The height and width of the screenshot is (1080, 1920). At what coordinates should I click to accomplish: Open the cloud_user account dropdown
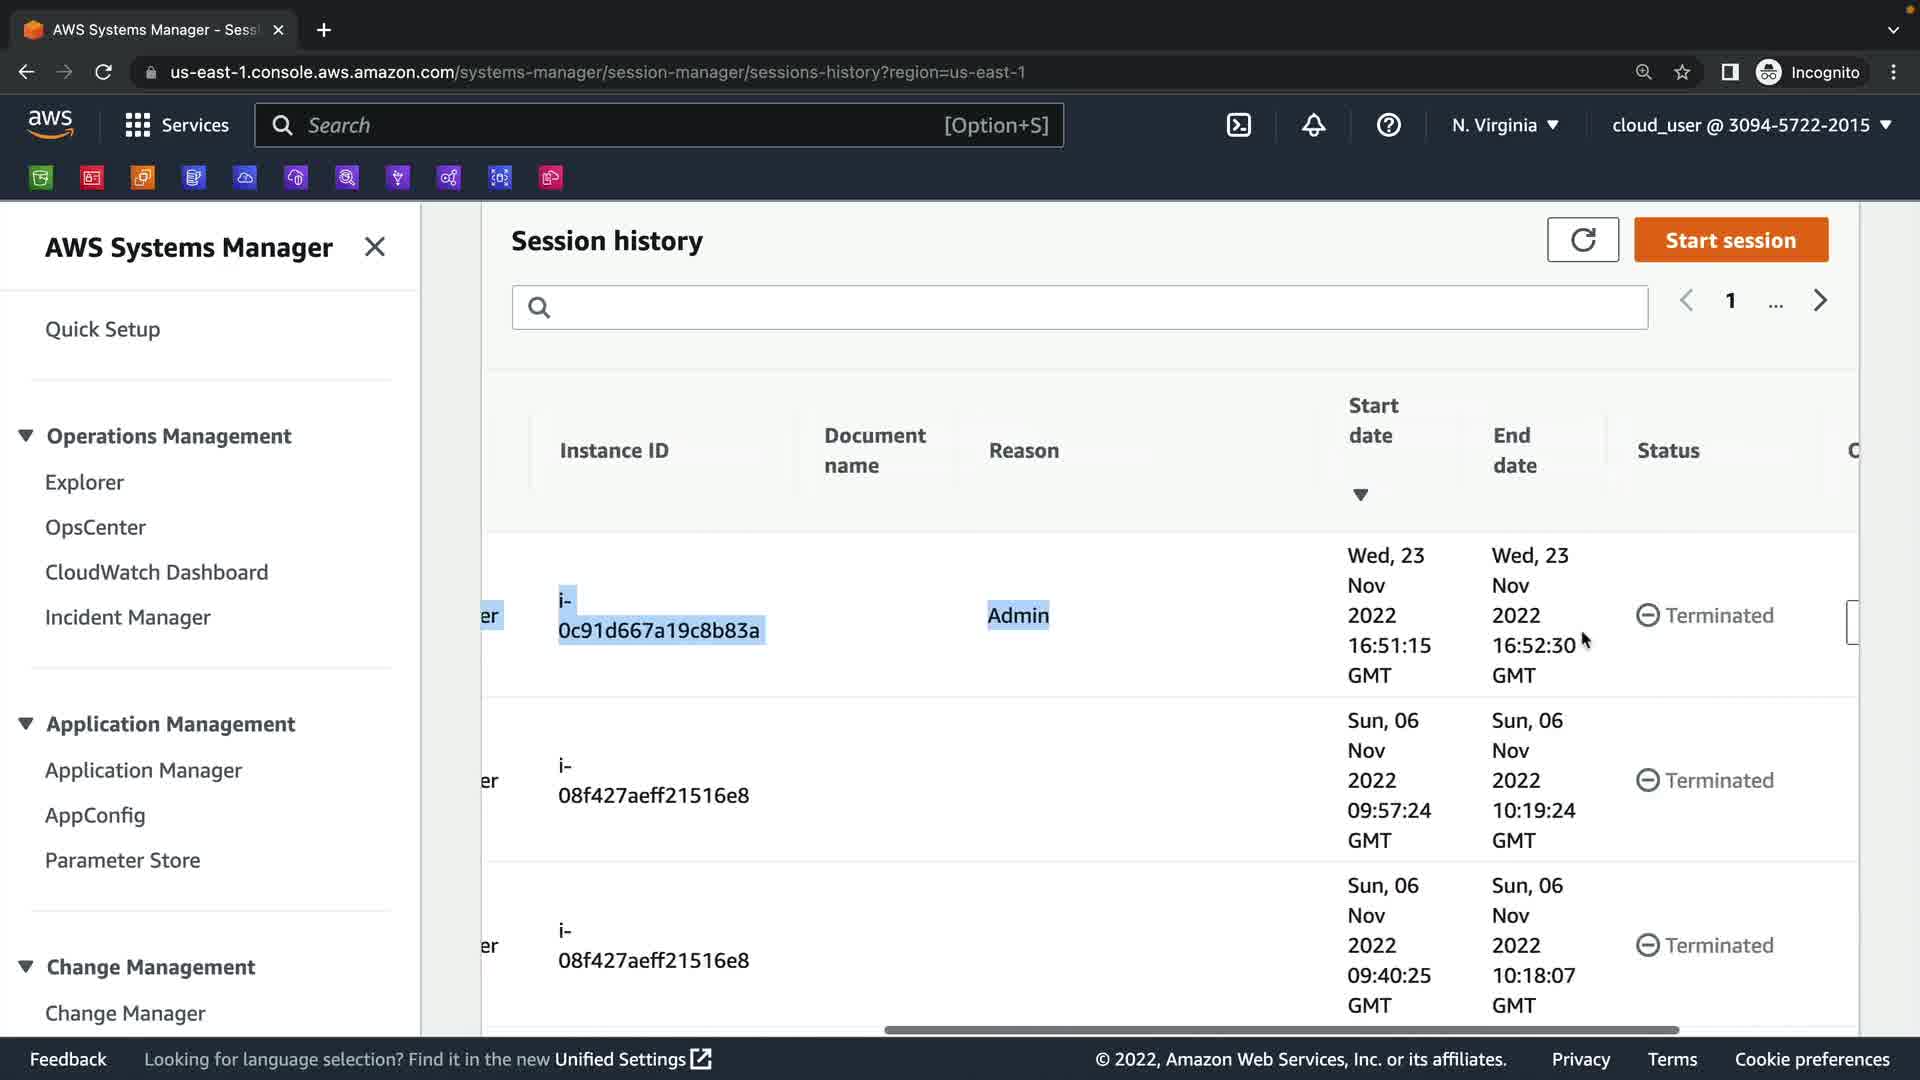pyautogui.click(x=1751, y=125)
